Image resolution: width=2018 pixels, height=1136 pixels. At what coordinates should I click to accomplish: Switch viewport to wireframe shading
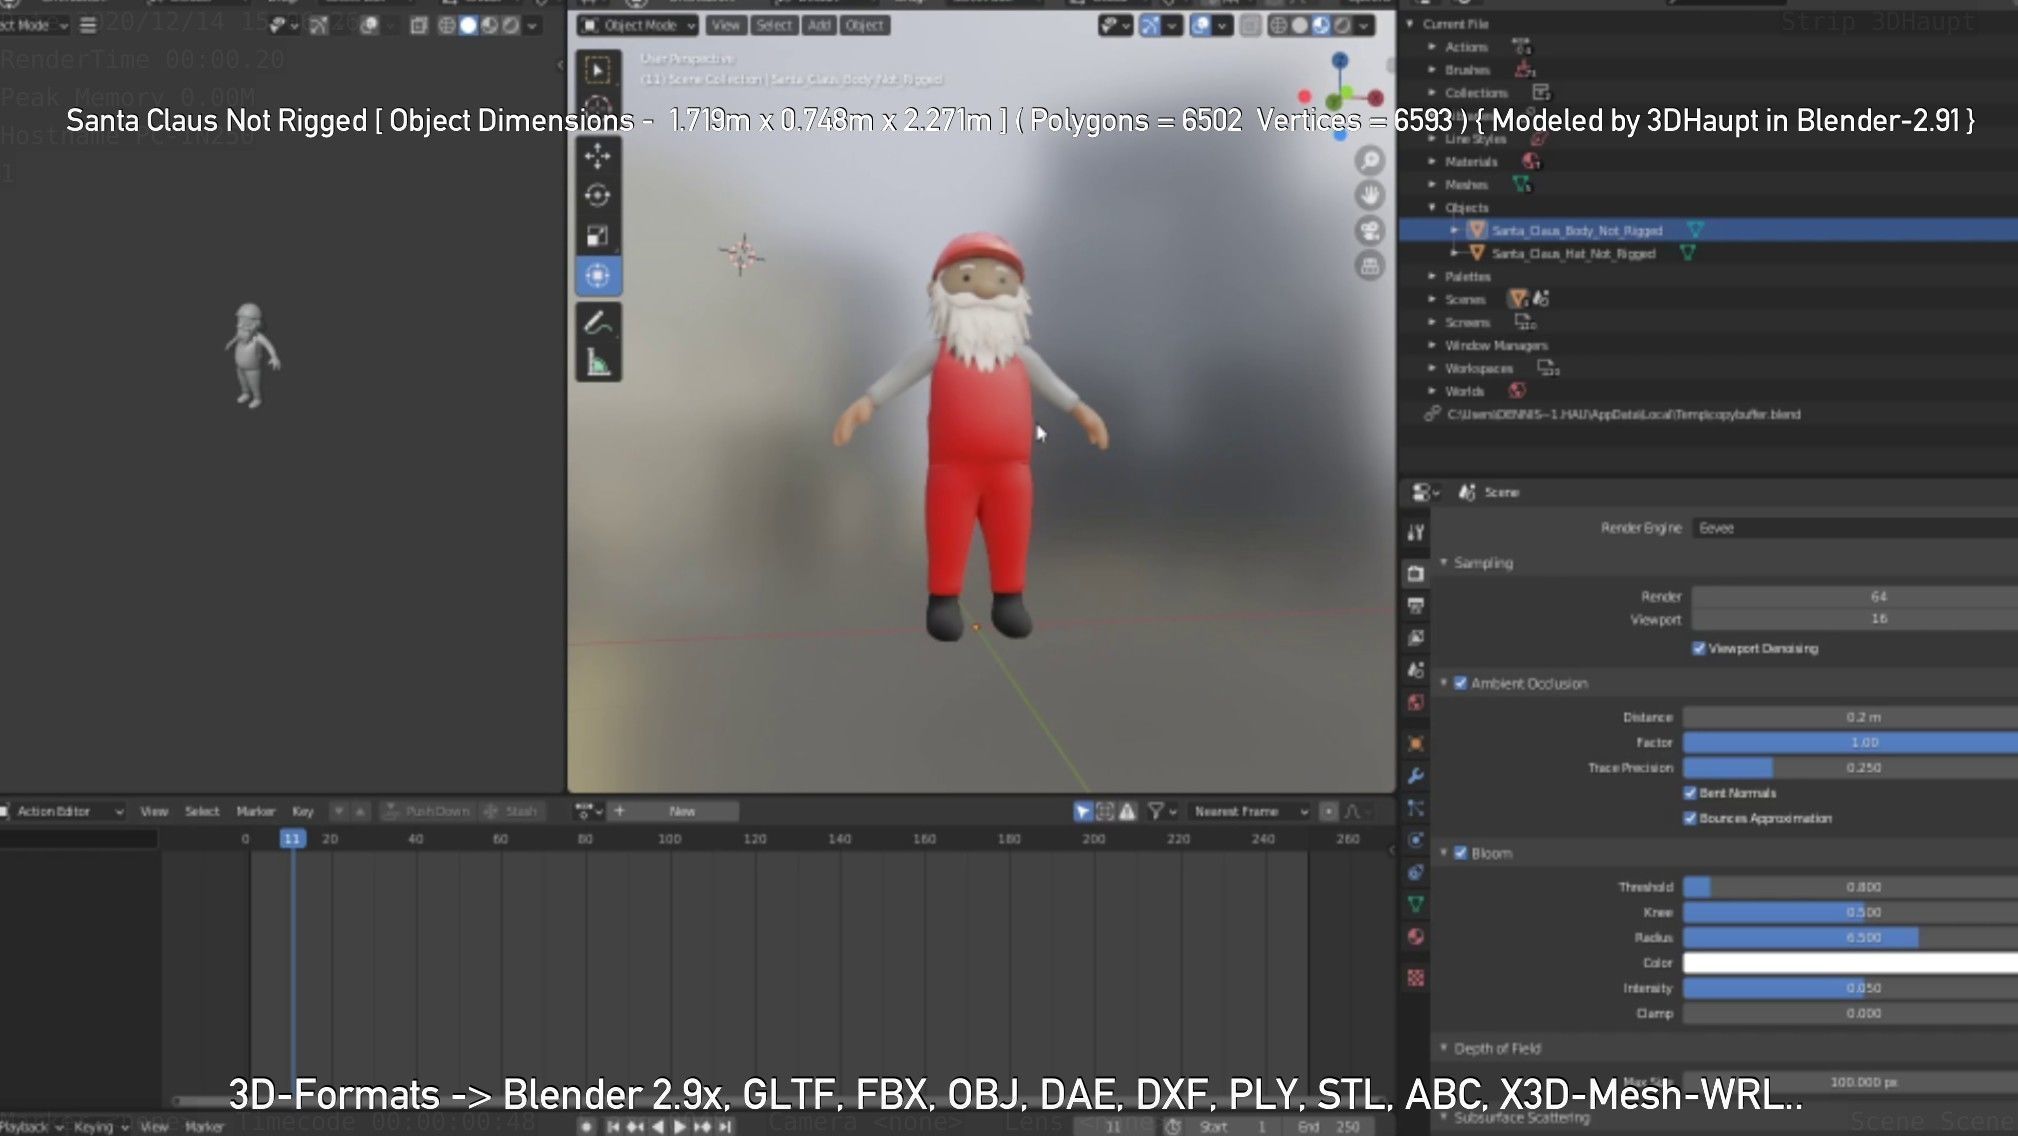[x=1278, y=26]
